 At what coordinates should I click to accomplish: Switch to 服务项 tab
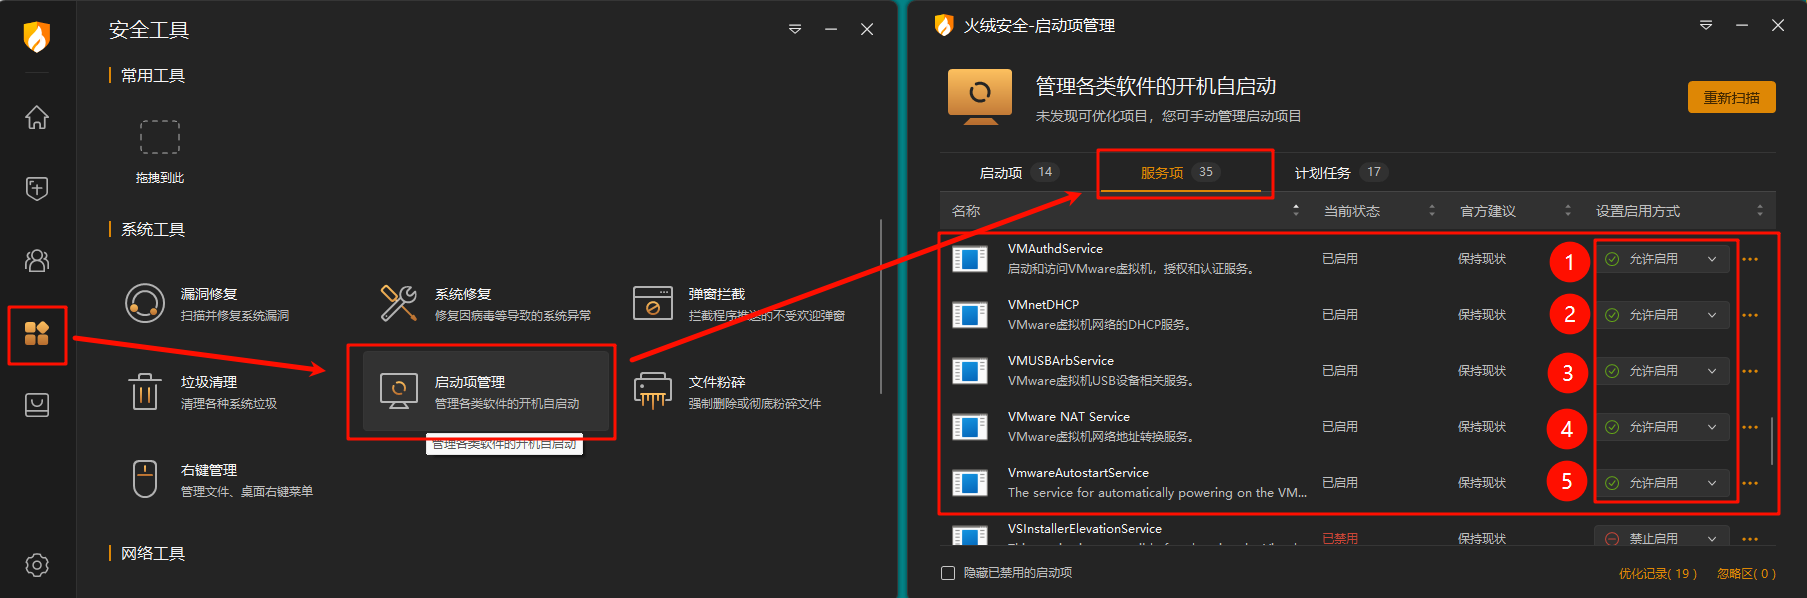(x=1178, y=173)
